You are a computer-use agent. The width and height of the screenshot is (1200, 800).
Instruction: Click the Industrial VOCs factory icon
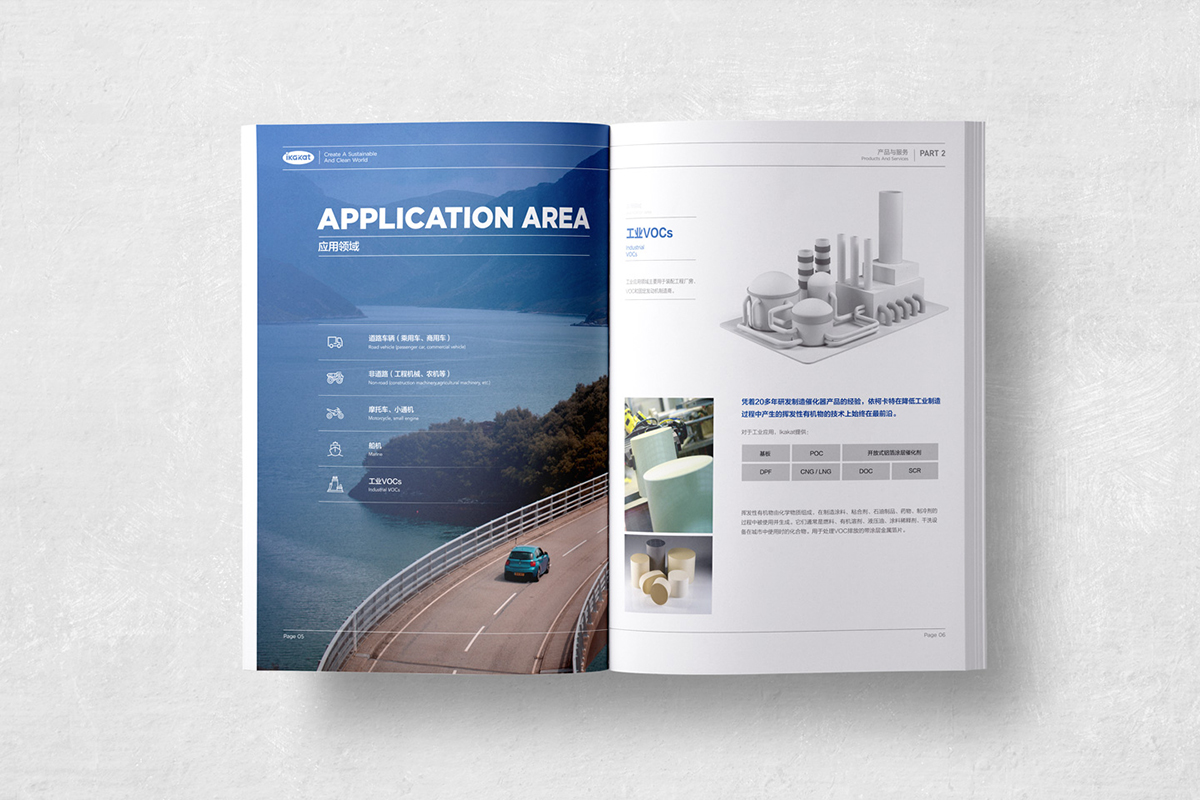(x=335, y=485)
